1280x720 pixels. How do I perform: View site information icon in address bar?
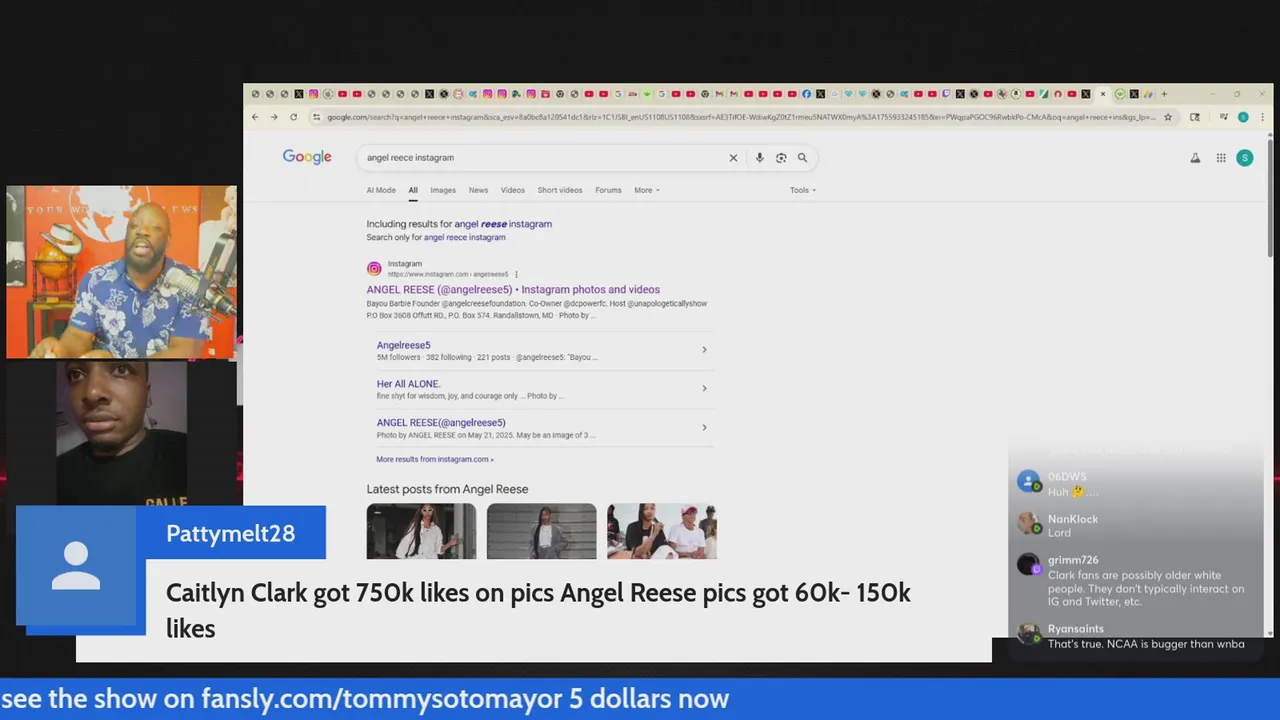point(317,117)
